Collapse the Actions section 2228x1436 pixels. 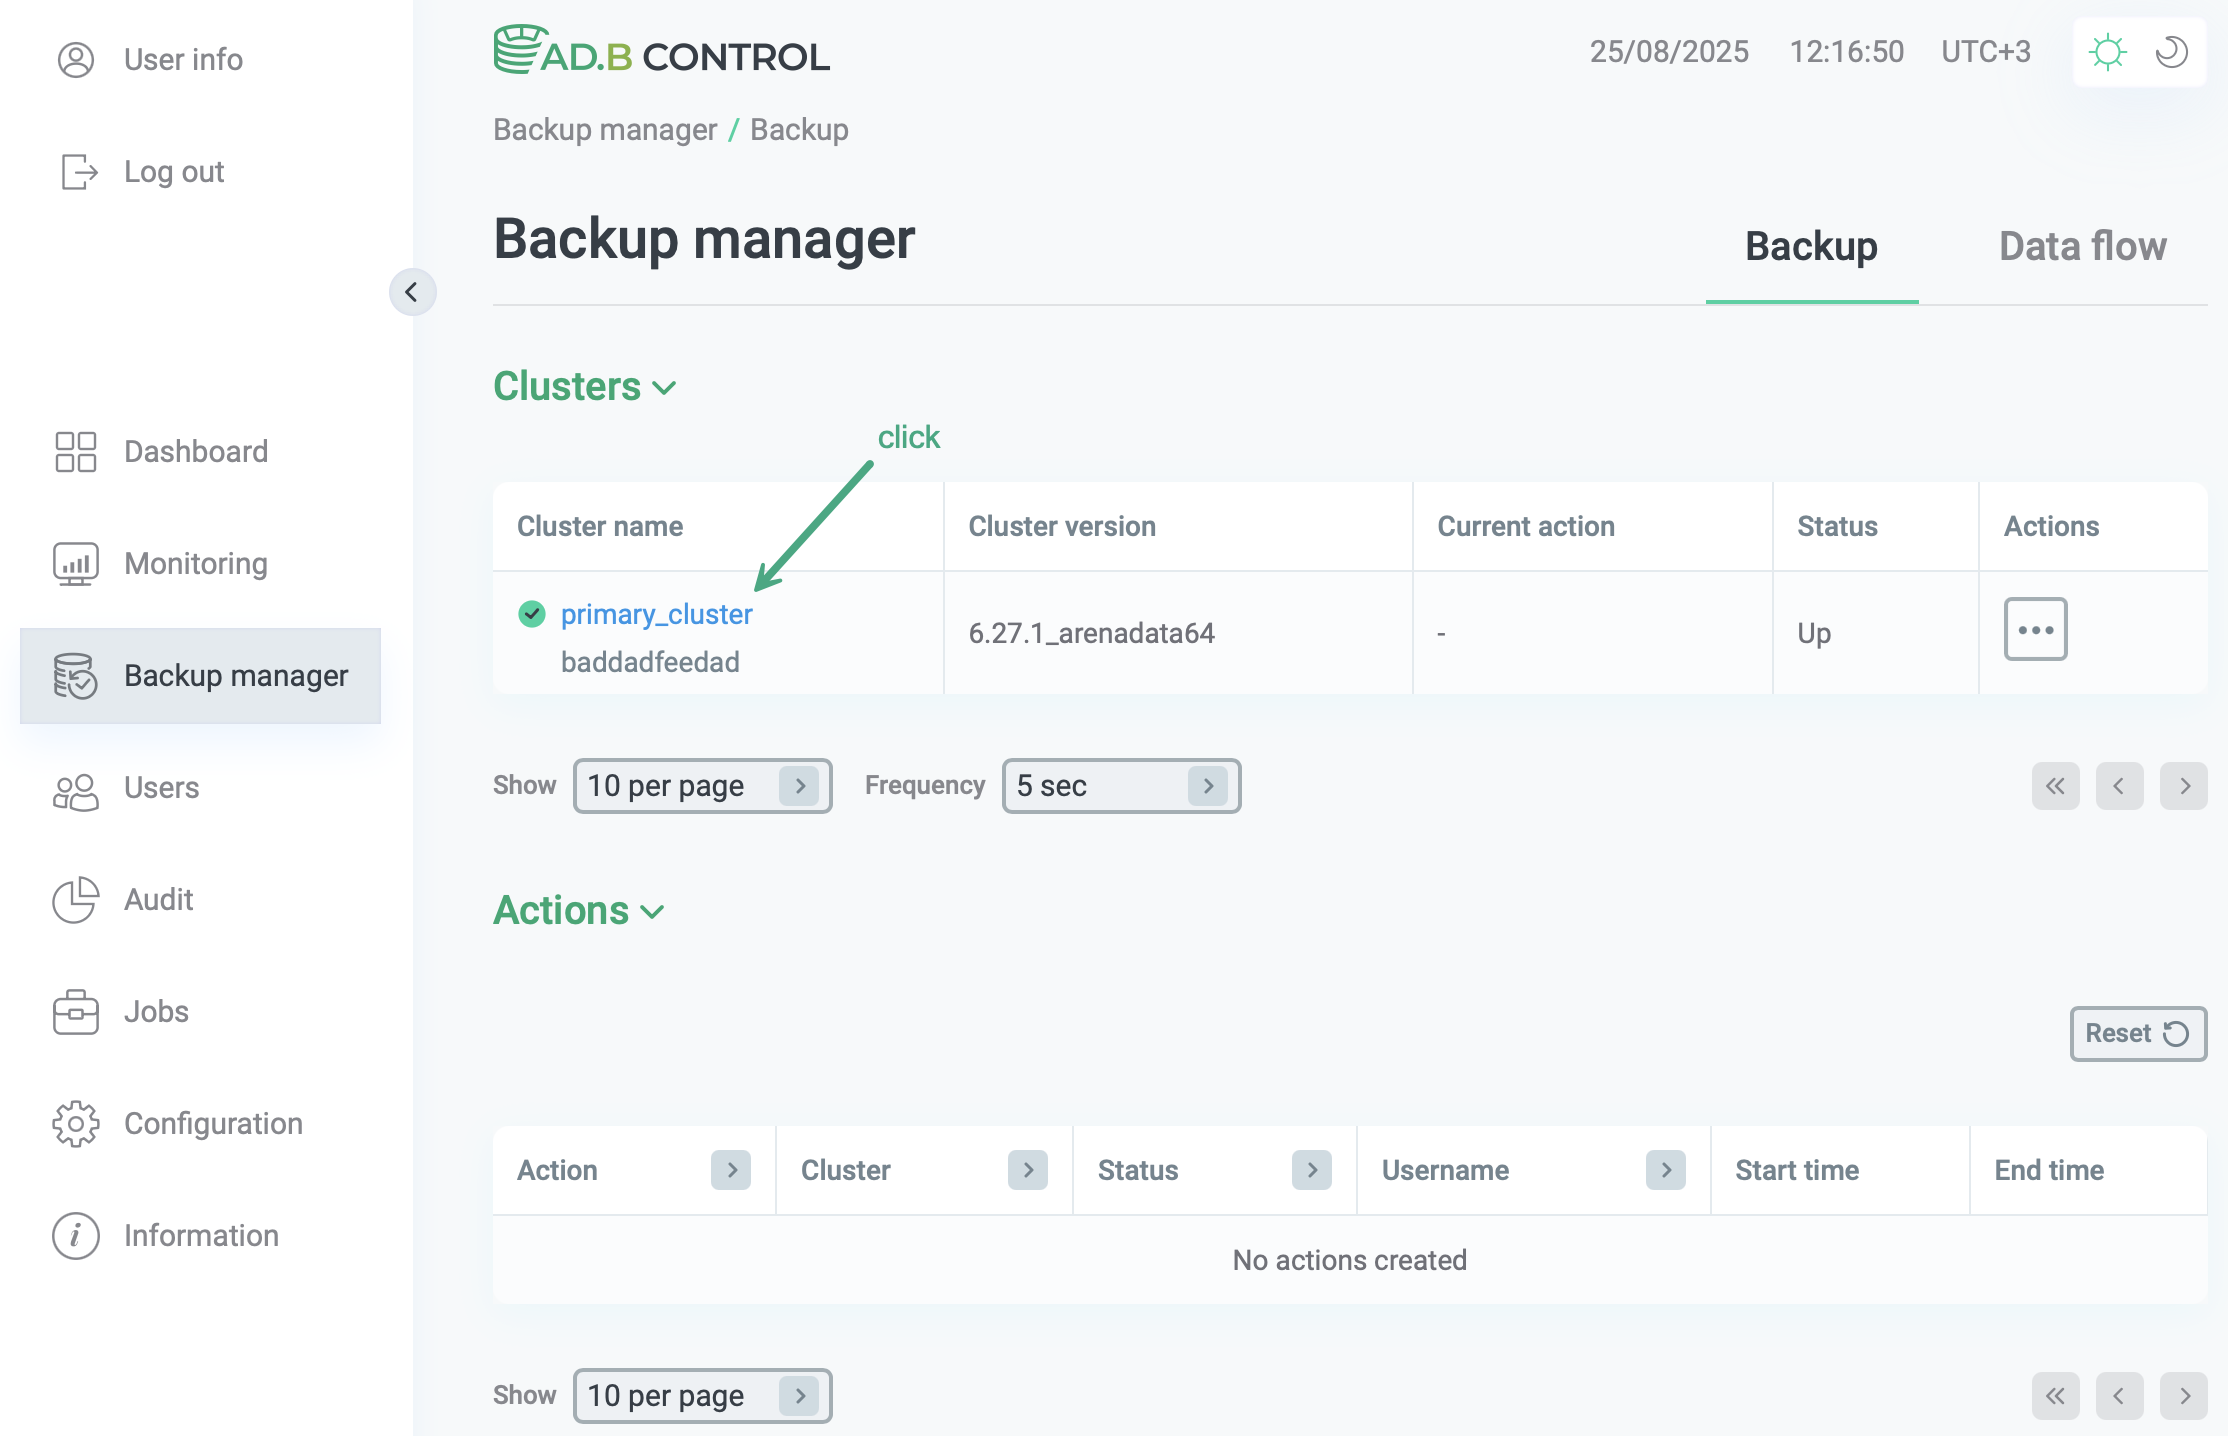652,912
